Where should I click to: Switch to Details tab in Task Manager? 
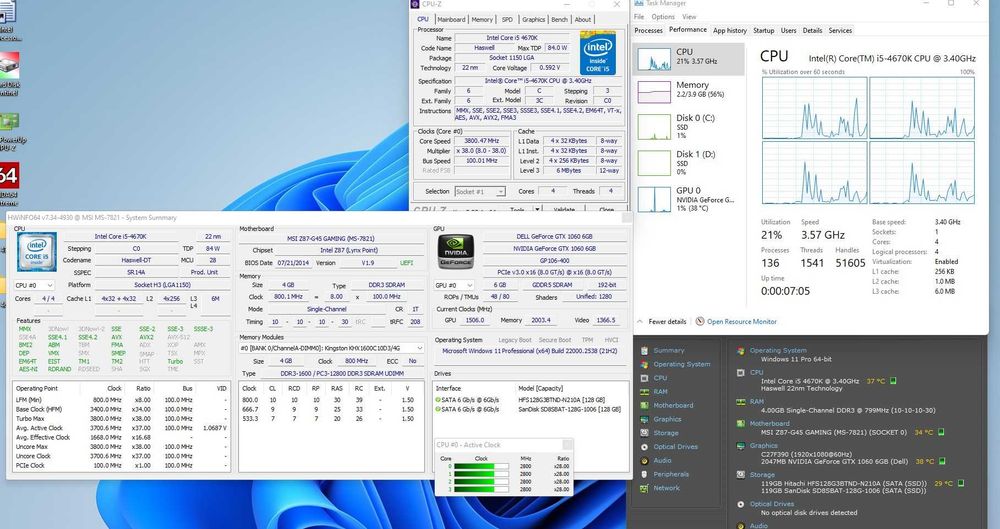click(812, 30)
